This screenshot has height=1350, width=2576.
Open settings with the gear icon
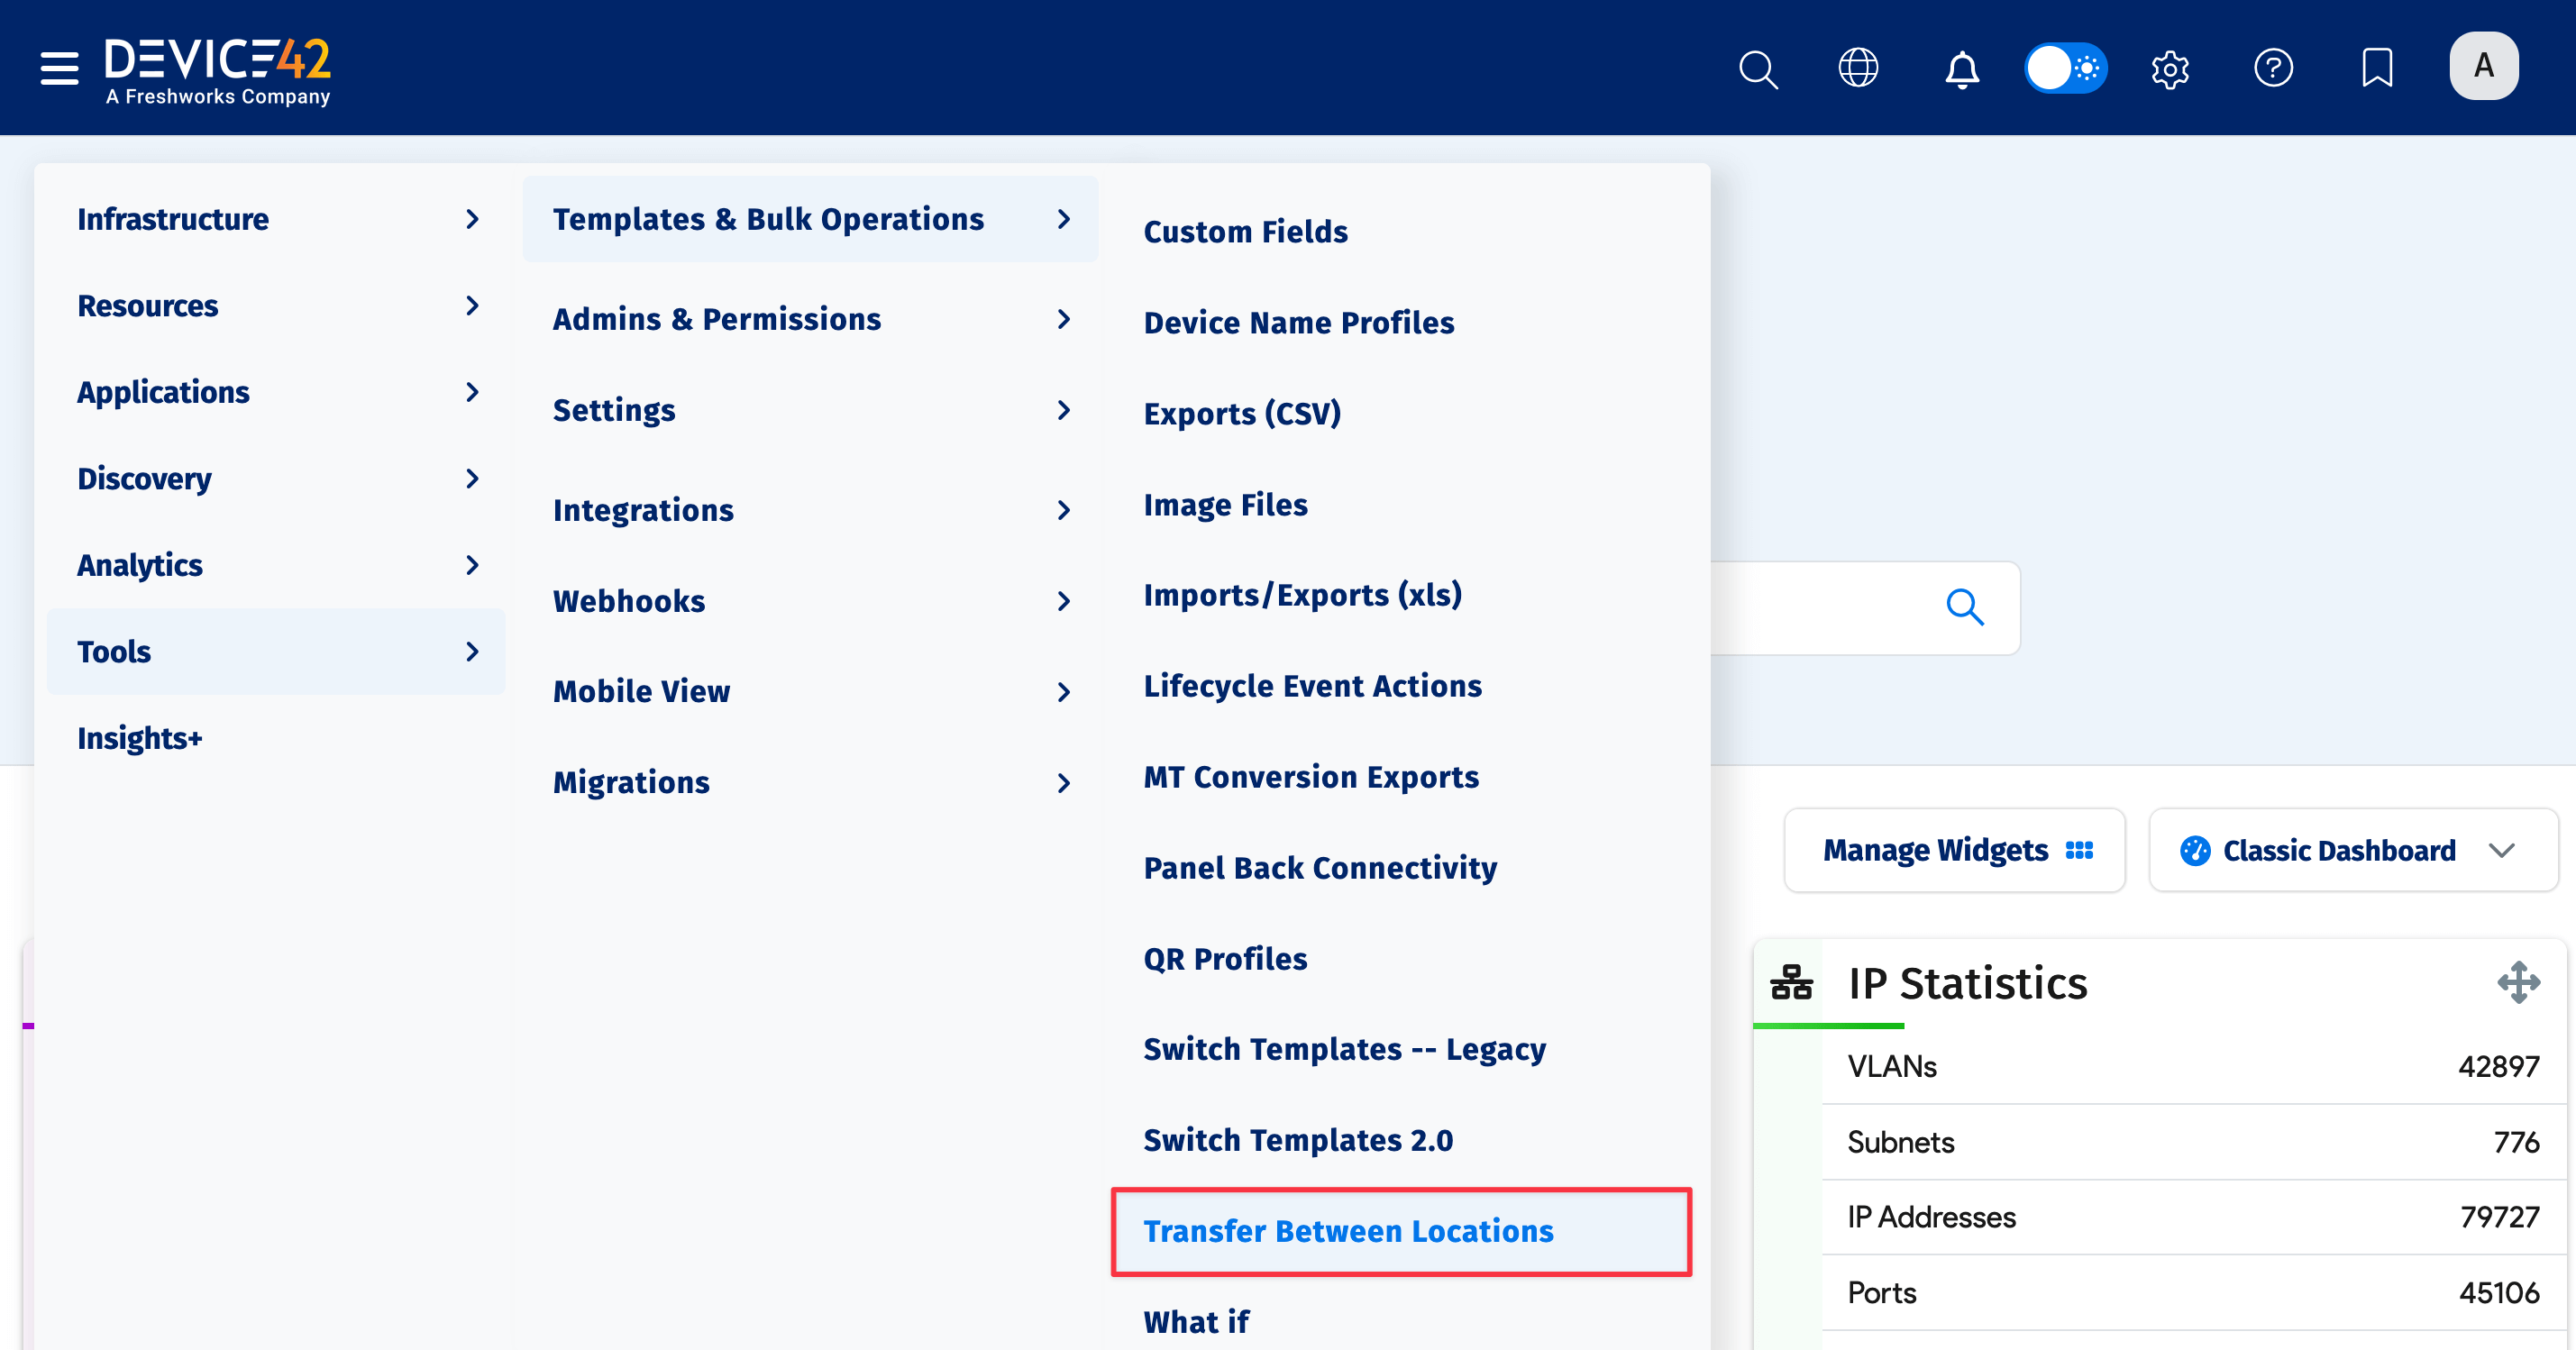(x=2170, y=69)
